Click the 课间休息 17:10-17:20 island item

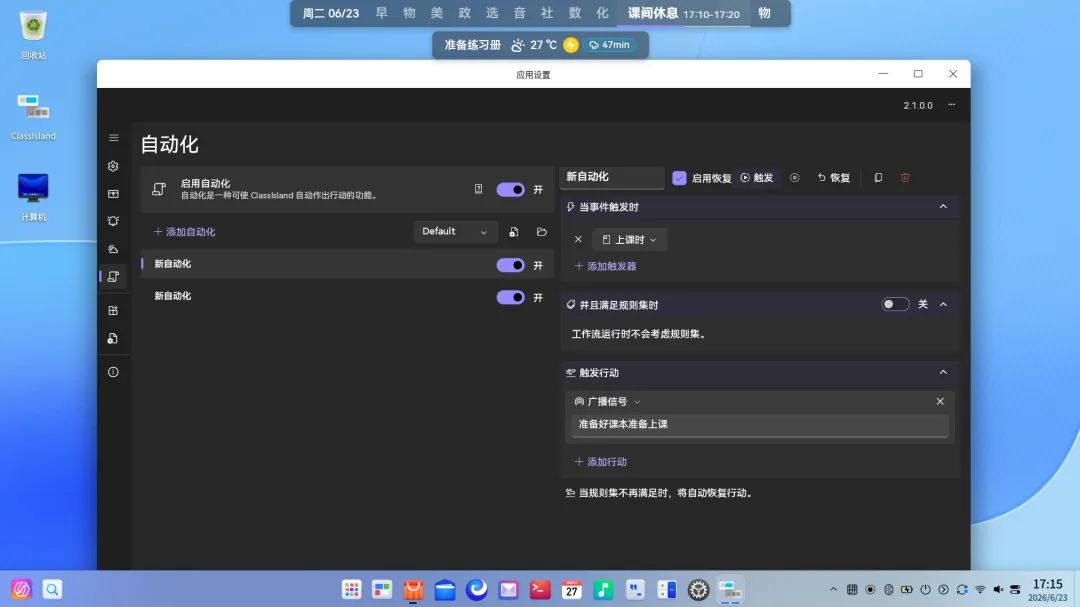[x=683, y=14]
